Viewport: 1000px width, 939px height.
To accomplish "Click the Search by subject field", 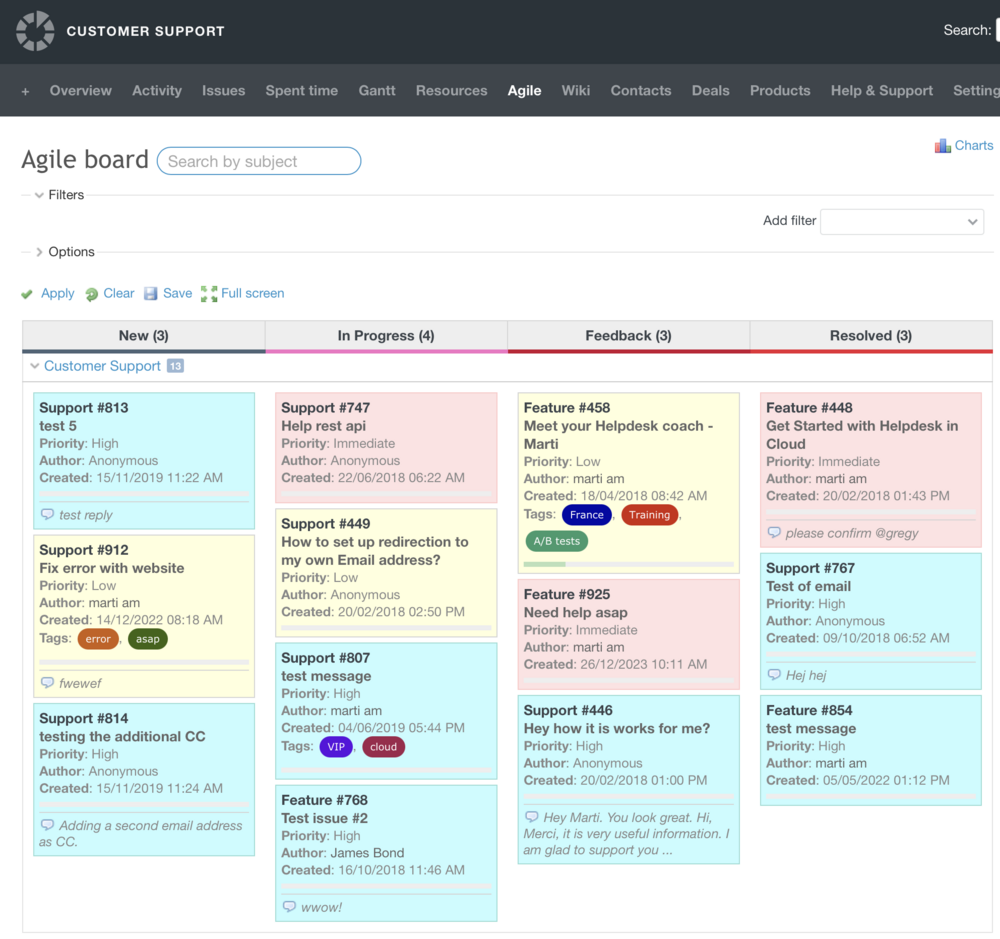I will pos(258,160).
